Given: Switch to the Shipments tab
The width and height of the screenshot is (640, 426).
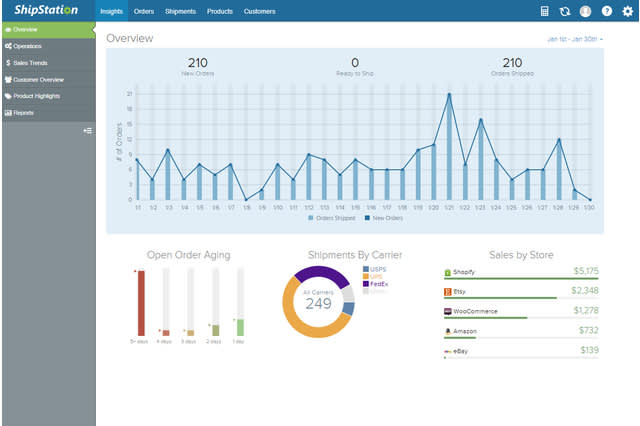Looking at the screenshot, I should click(180, 11).
